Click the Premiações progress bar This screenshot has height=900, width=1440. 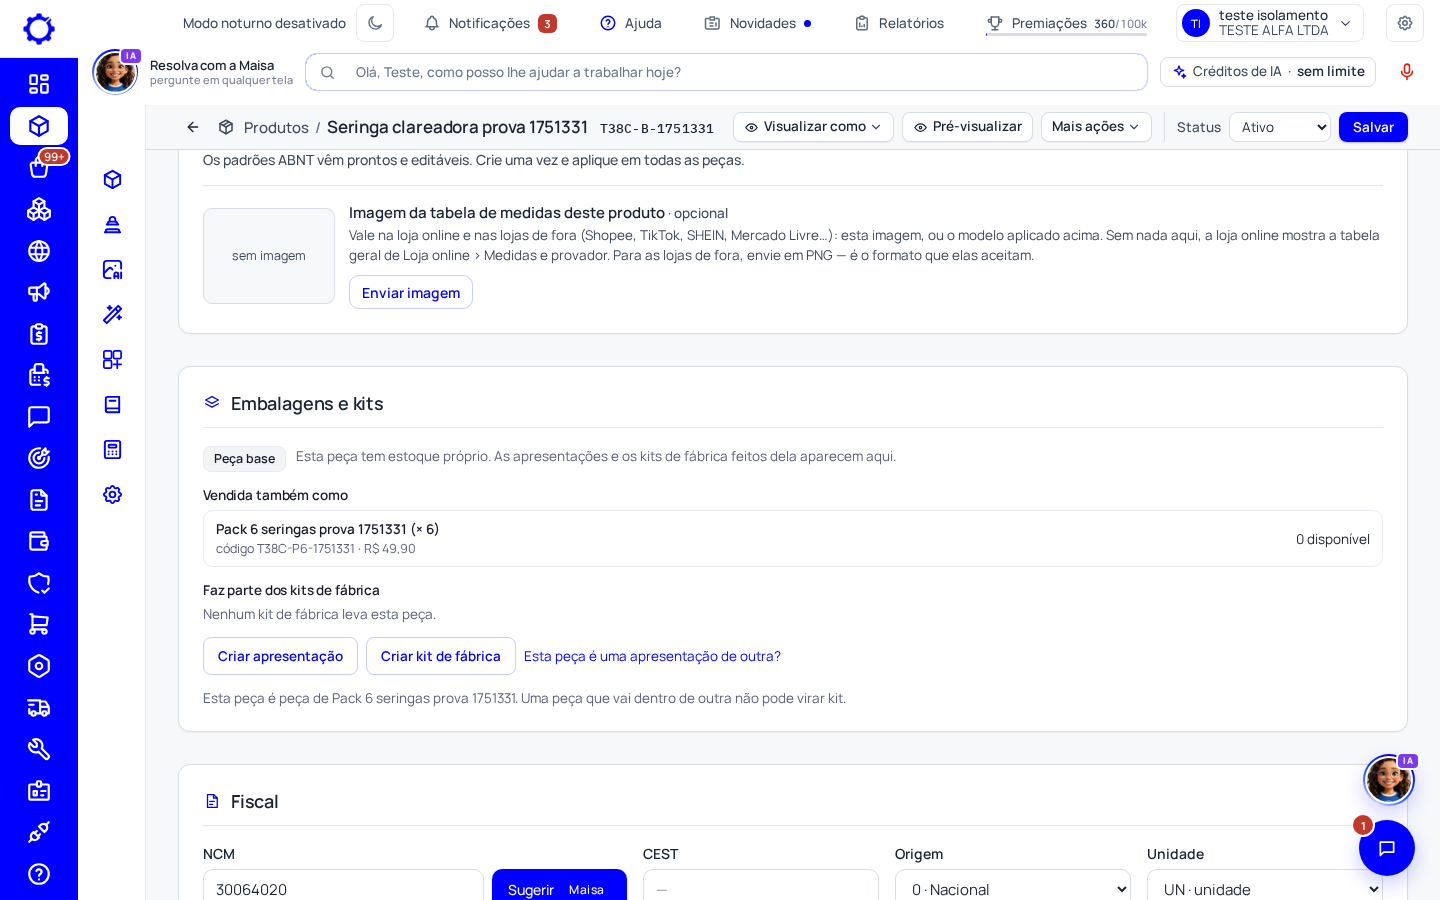click(x=1066, y=35)
